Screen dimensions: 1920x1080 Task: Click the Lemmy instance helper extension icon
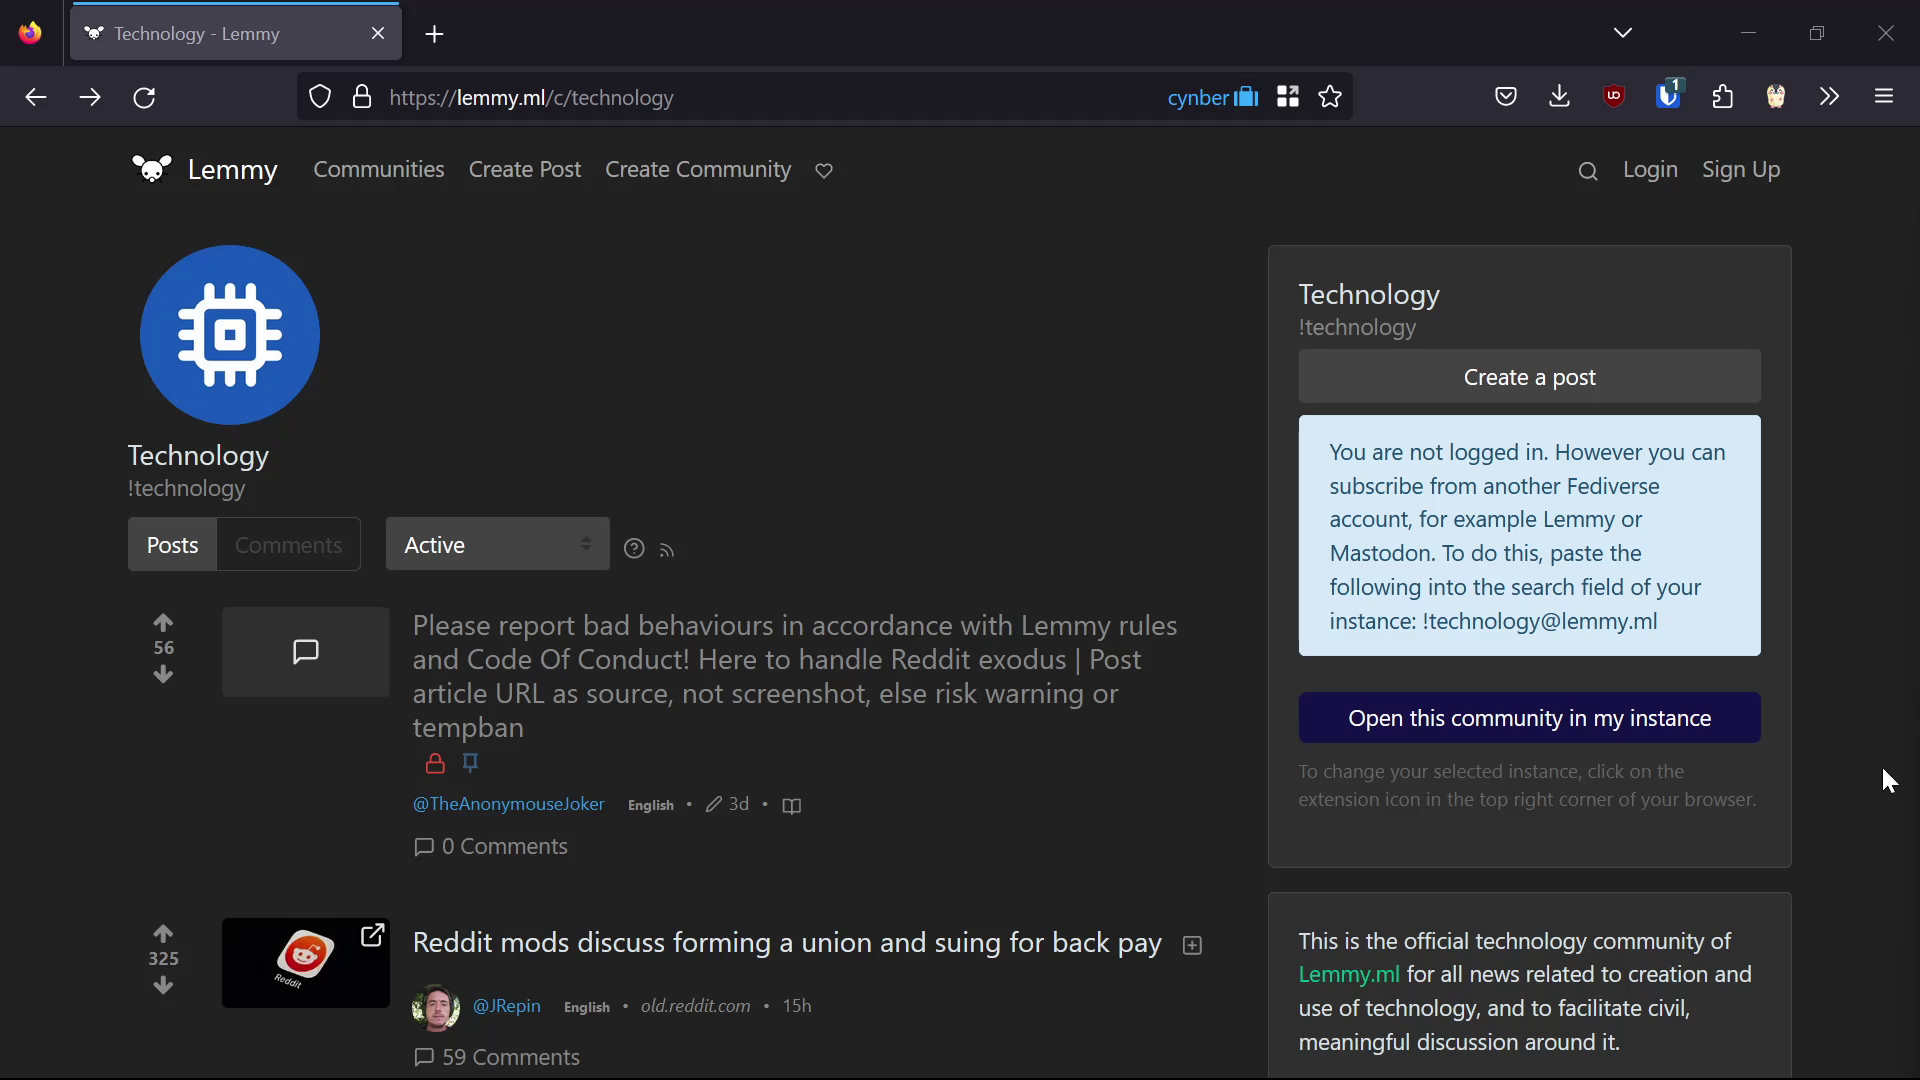(1776, 97)
